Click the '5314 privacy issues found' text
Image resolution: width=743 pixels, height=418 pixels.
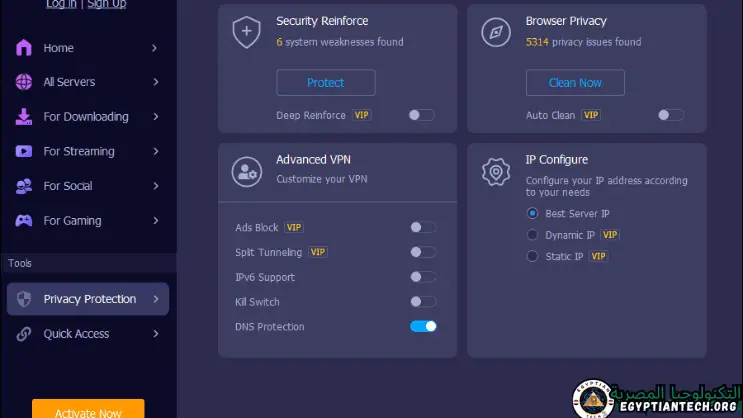pyautogui.click(x=583, y=42)
